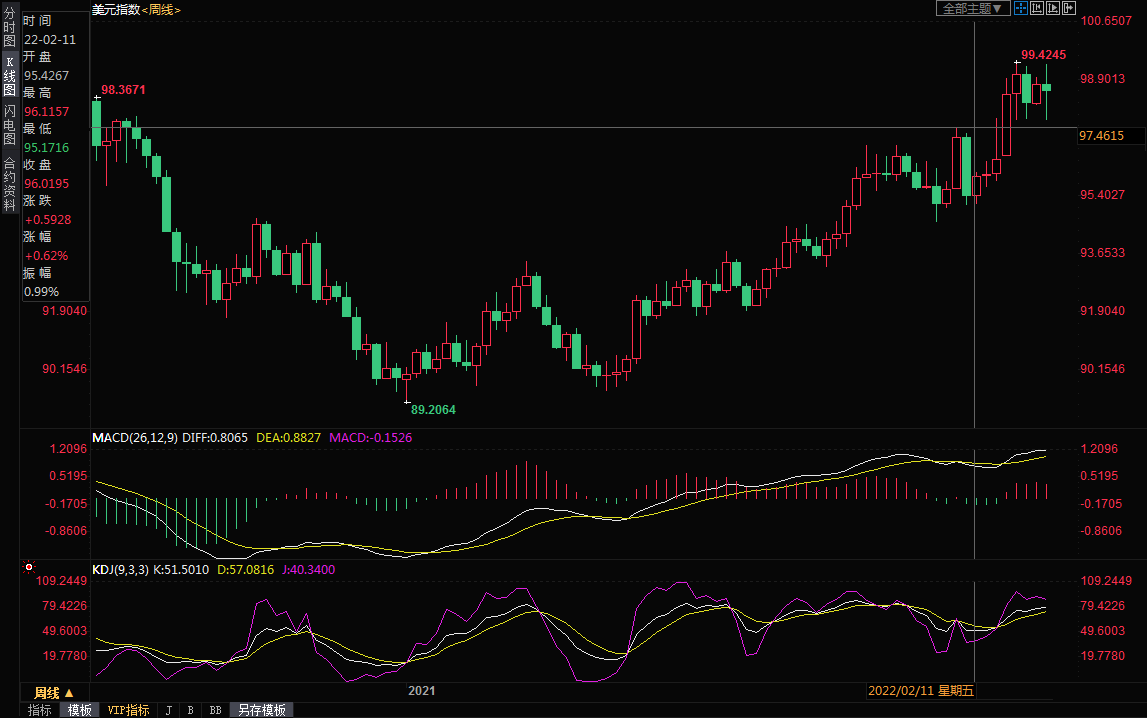Open the 合约资料 side tab
The width and height of the screenshot is (1147, 718).
(x=9, y=177)
